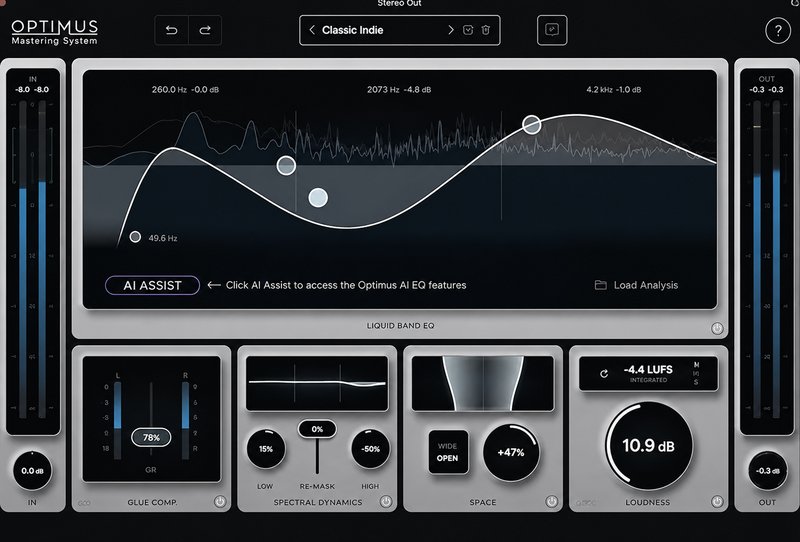Screen dimensions: 800x542
Task: Delete the Classic Indie preset
Action: [x=486, y=30]
